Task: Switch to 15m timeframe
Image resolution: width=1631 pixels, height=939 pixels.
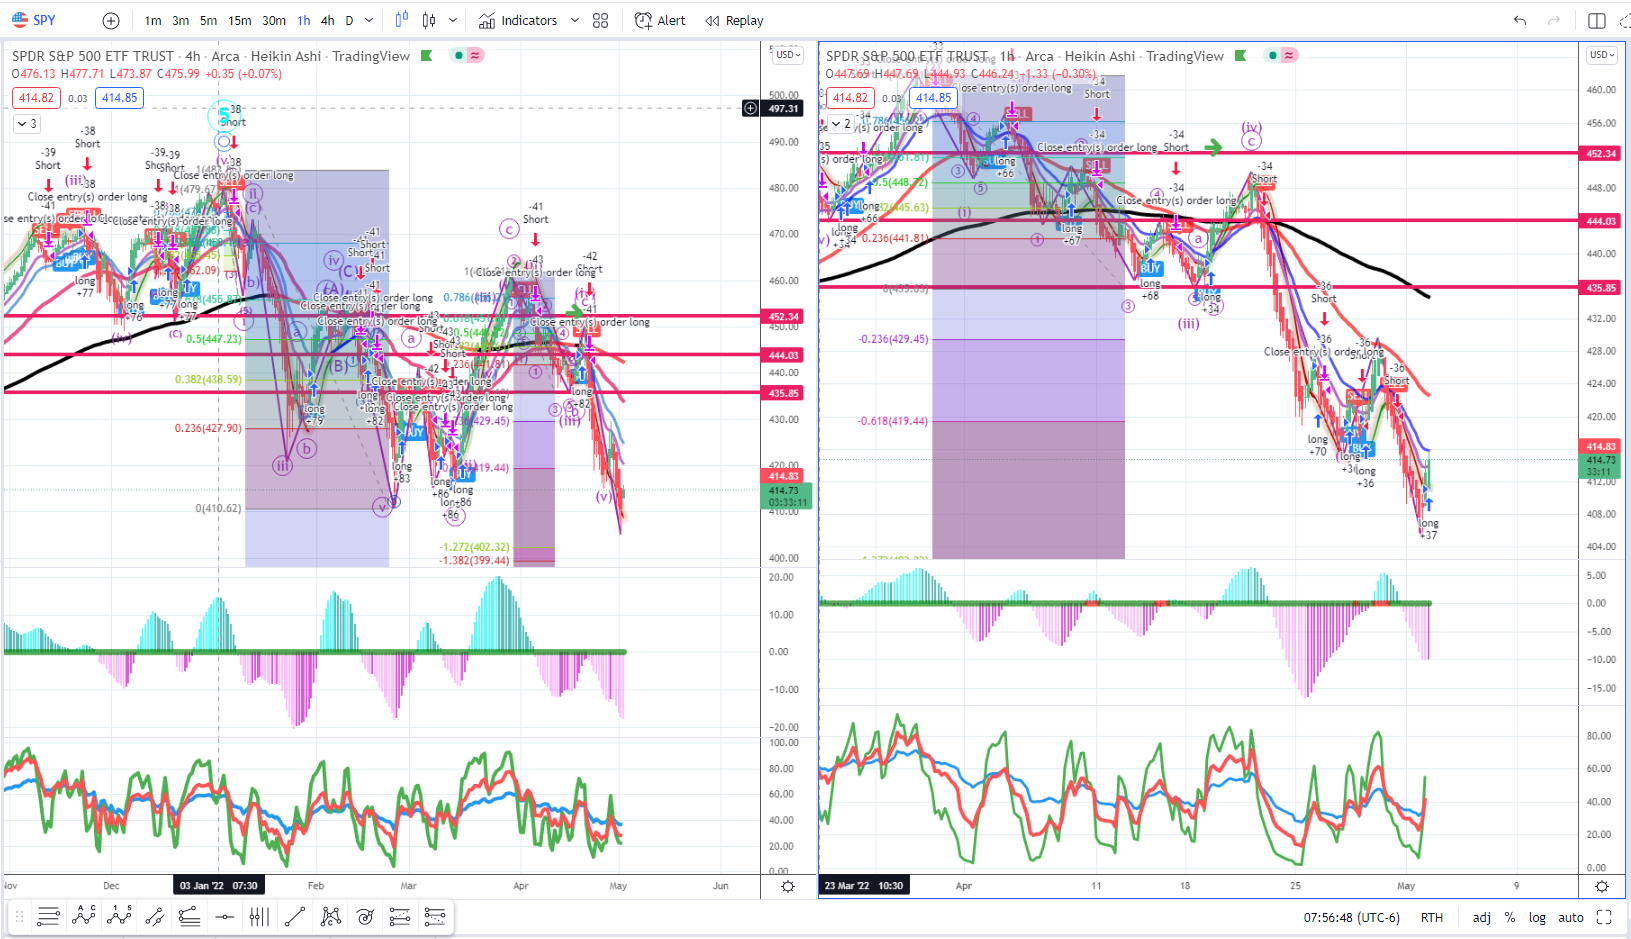Action: pyautogui.click(x=240, y=21)
